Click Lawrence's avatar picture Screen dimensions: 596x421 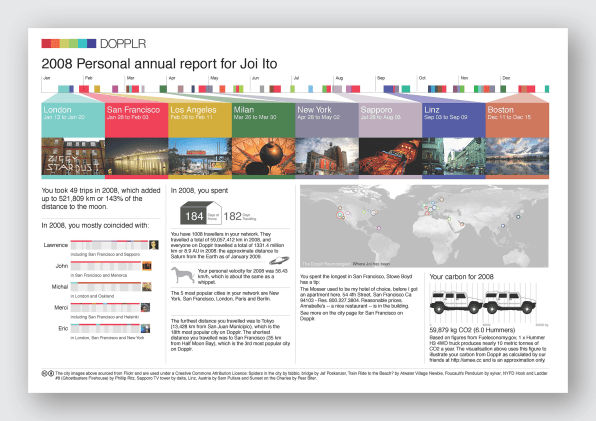[x=154, y=245]
